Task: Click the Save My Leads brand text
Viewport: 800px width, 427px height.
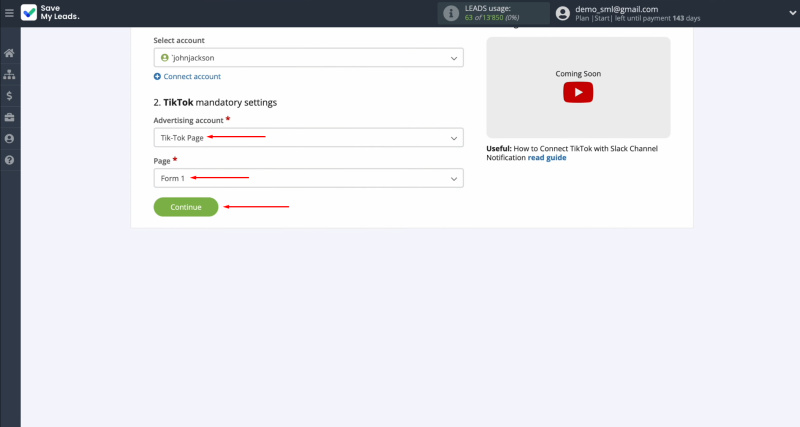Action: coord(60,13)
